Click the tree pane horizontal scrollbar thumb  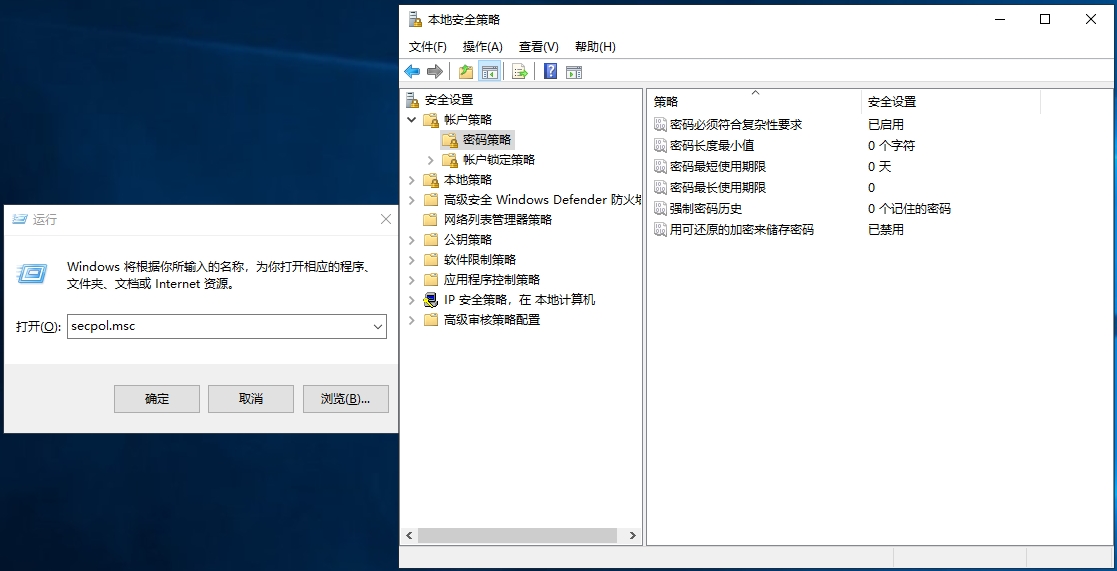click(x=517, y=535)
